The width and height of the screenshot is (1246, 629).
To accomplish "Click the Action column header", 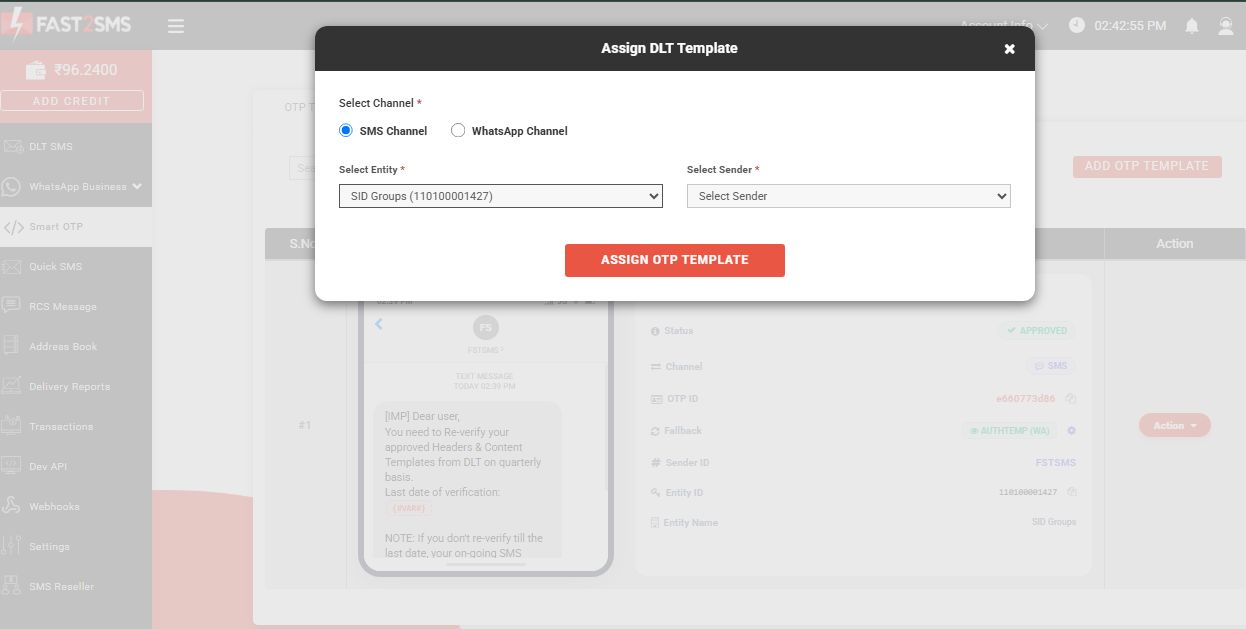I will (x=1174, y=243).
